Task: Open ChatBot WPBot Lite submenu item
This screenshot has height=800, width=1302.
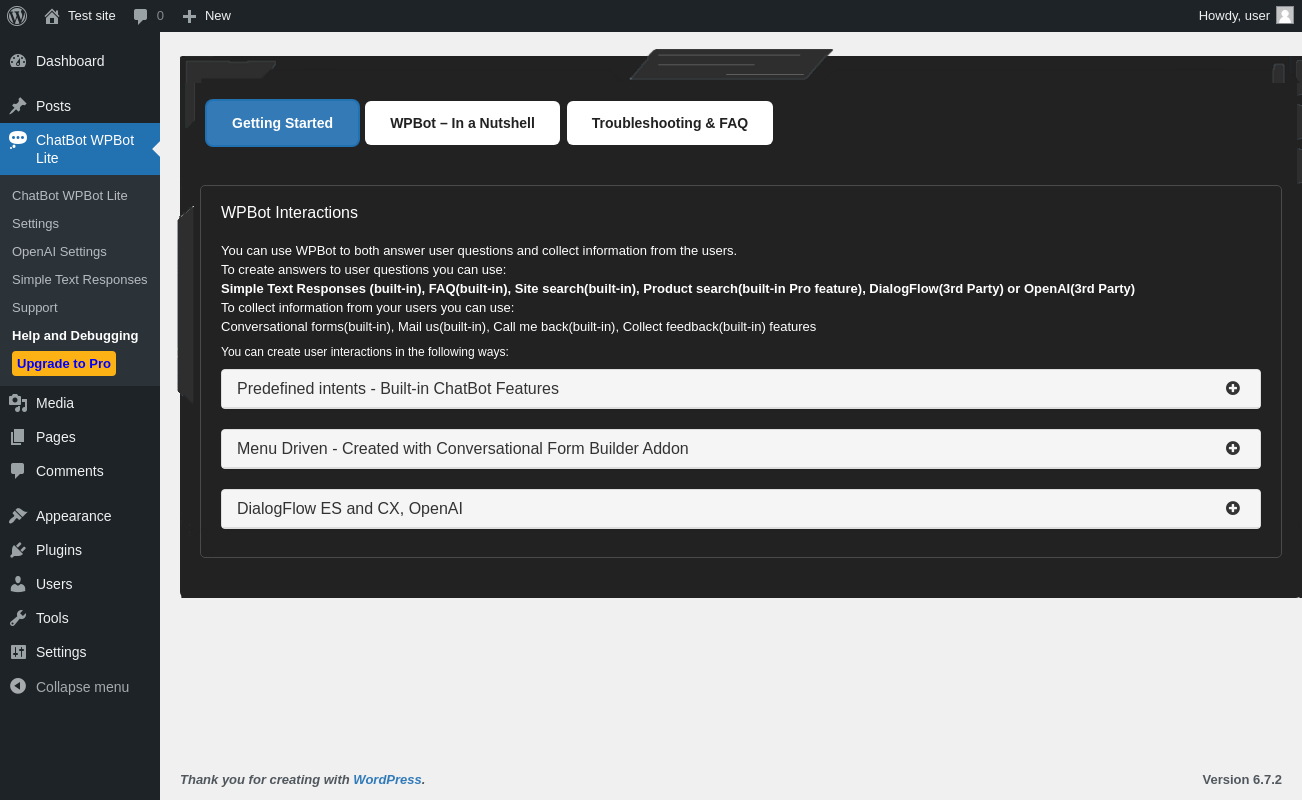Action: 70,196
